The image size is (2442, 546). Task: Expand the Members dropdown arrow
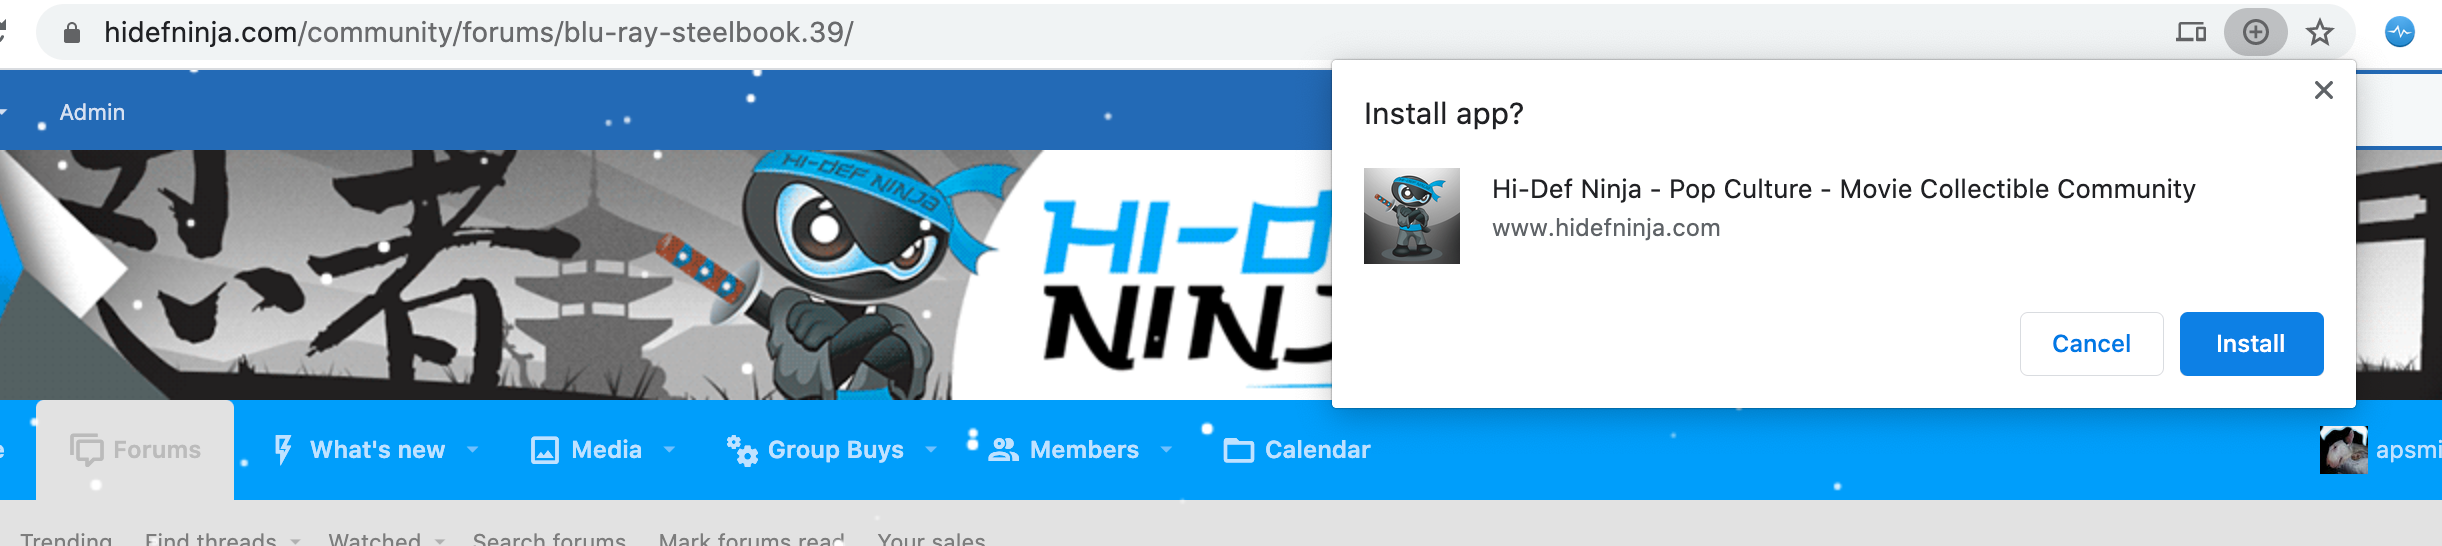coord(1166,450)
